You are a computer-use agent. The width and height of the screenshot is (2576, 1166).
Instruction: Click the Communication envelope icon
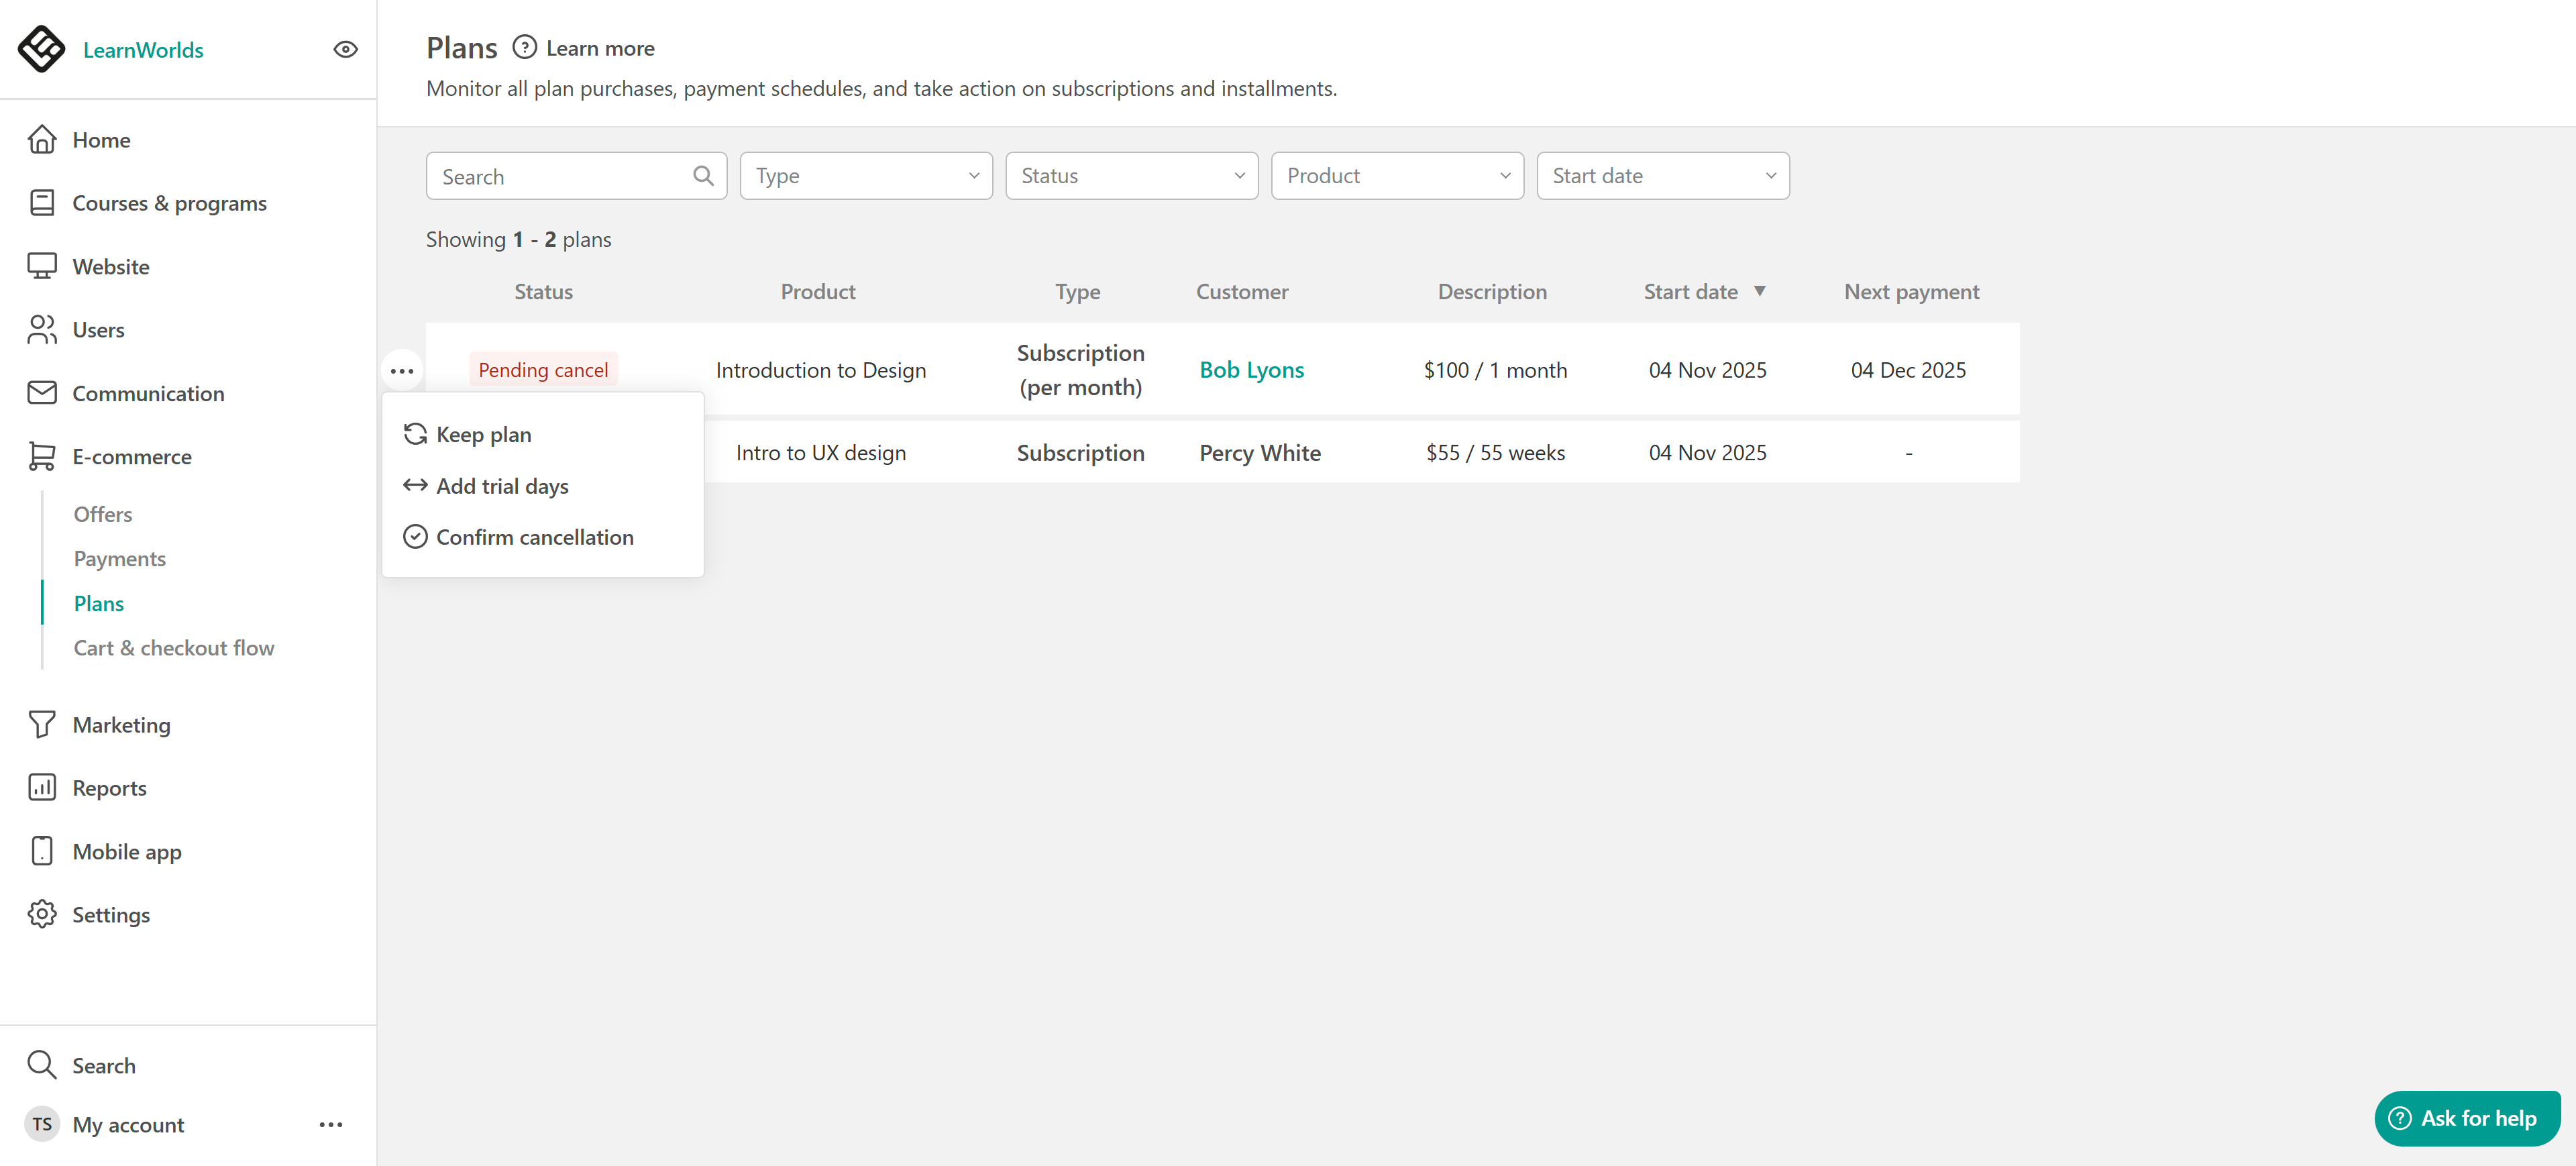[x=42, y=393]
